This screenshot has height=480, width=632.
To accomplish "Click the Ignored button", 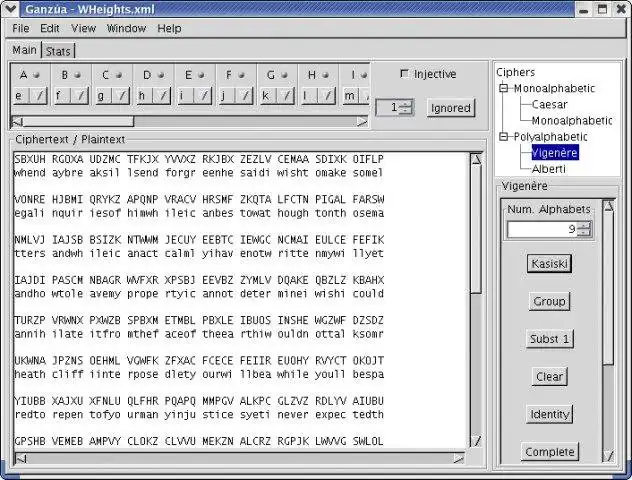I will click(x=451, y=108).
